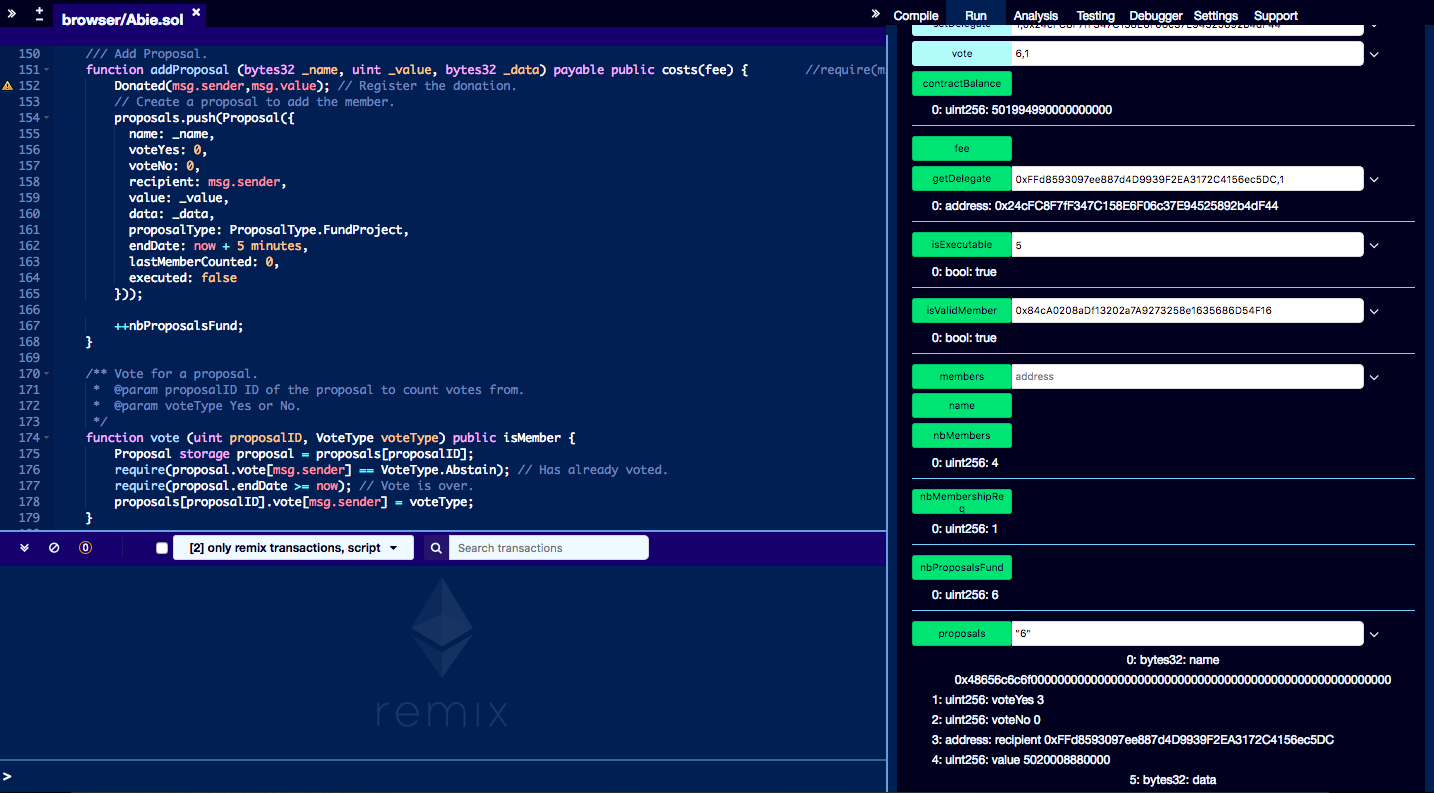Clear the console using the circle-slash icon

pyautogui.click(x=54, y=548)
